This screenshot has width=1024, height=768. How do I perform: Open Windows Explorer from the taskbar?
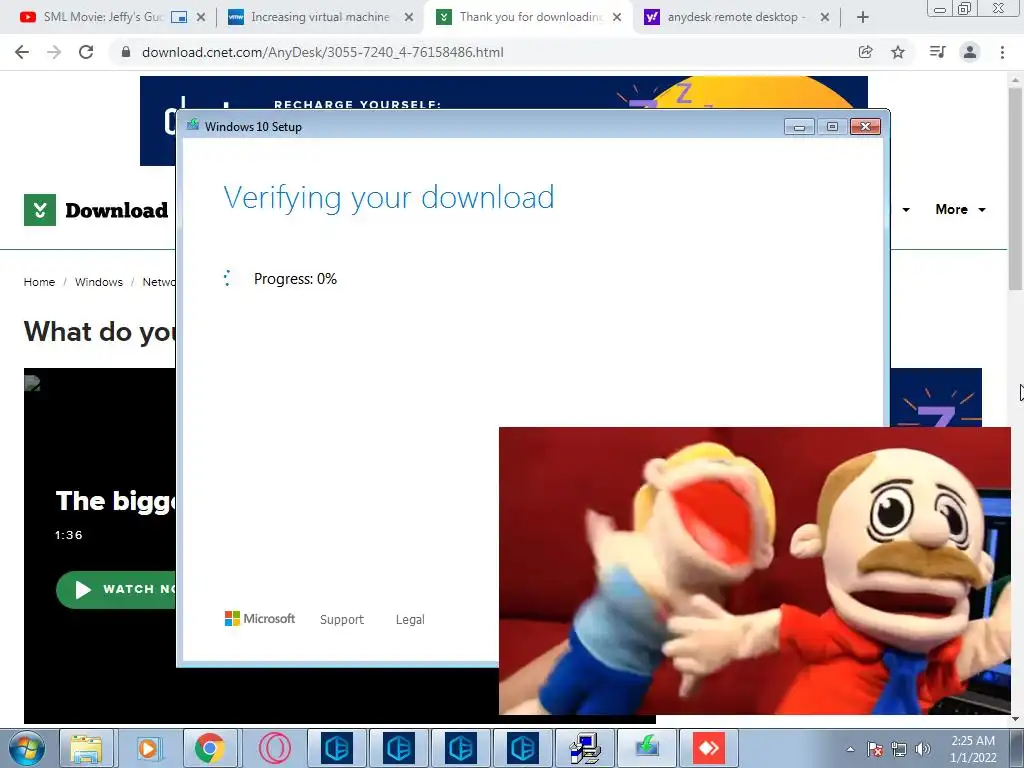coord(86,748)
